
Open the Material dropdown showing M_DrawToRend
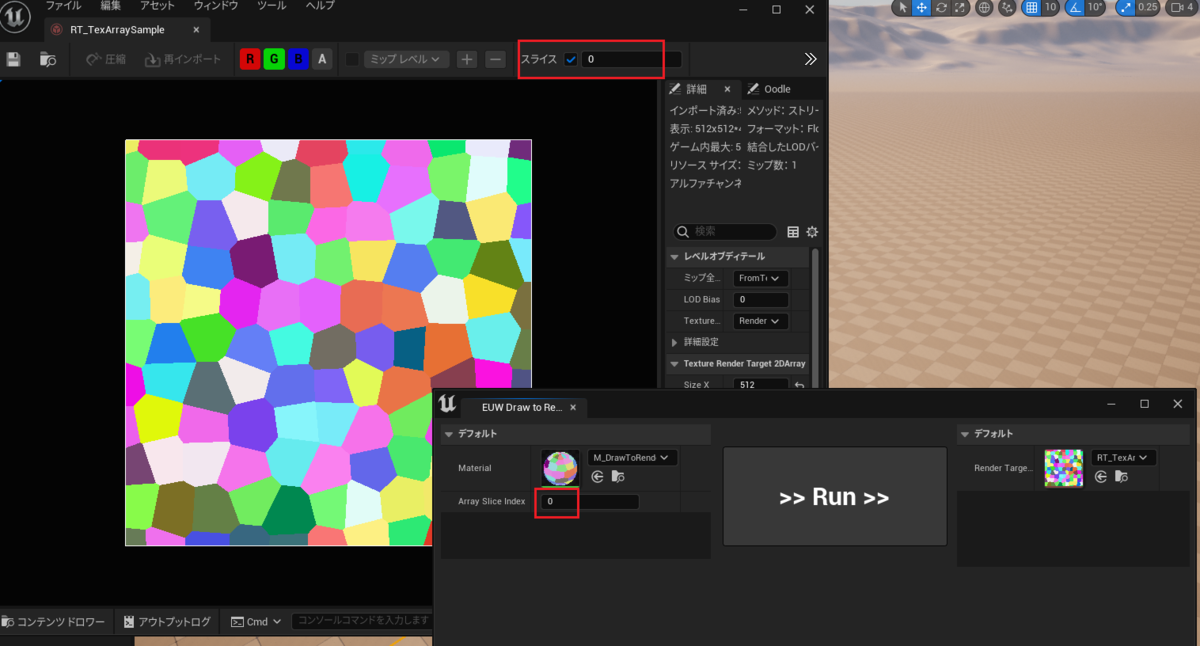coord(632,457)
